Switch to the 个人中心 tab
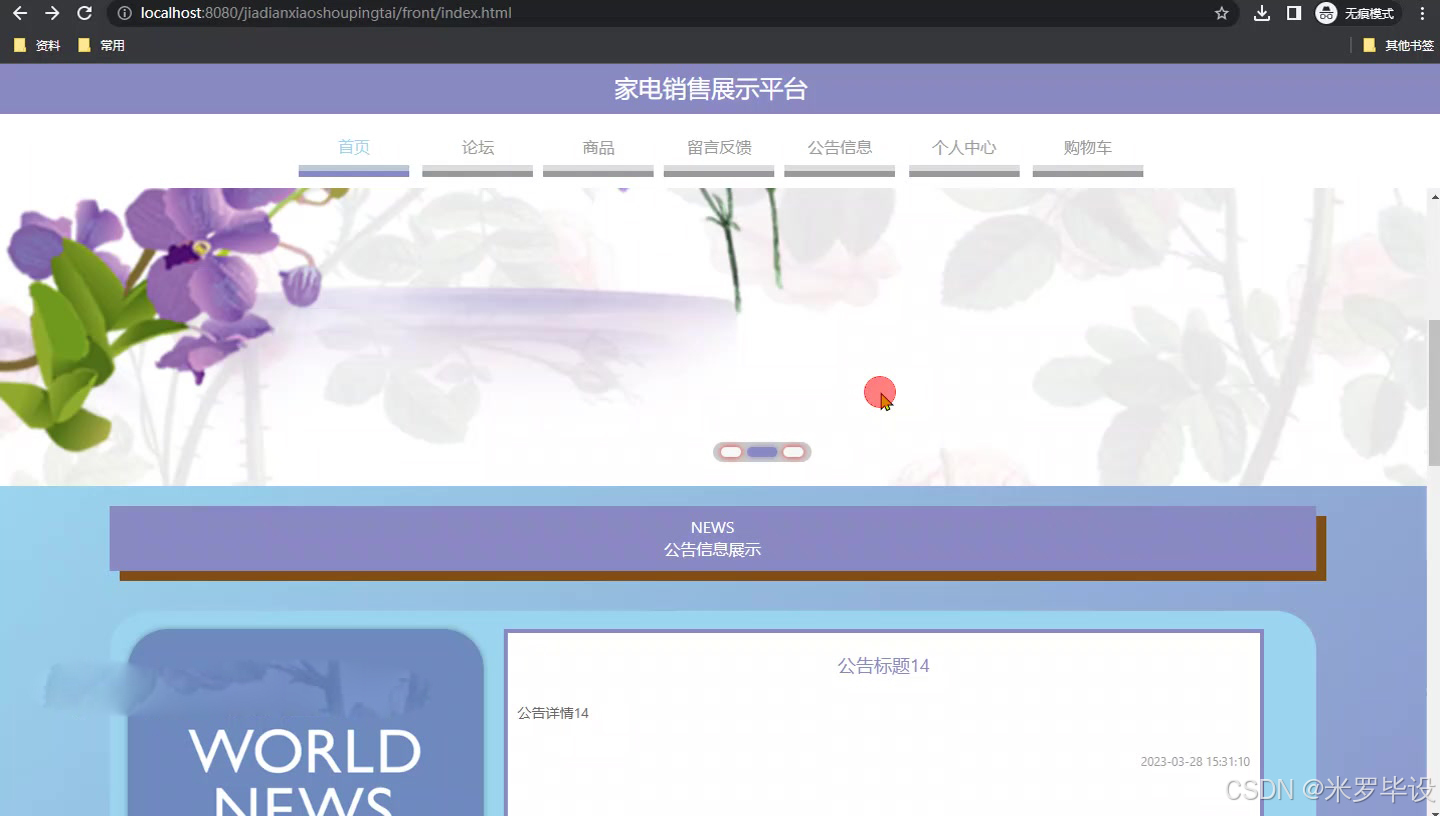1440x816 pixels. click(963, 147)
